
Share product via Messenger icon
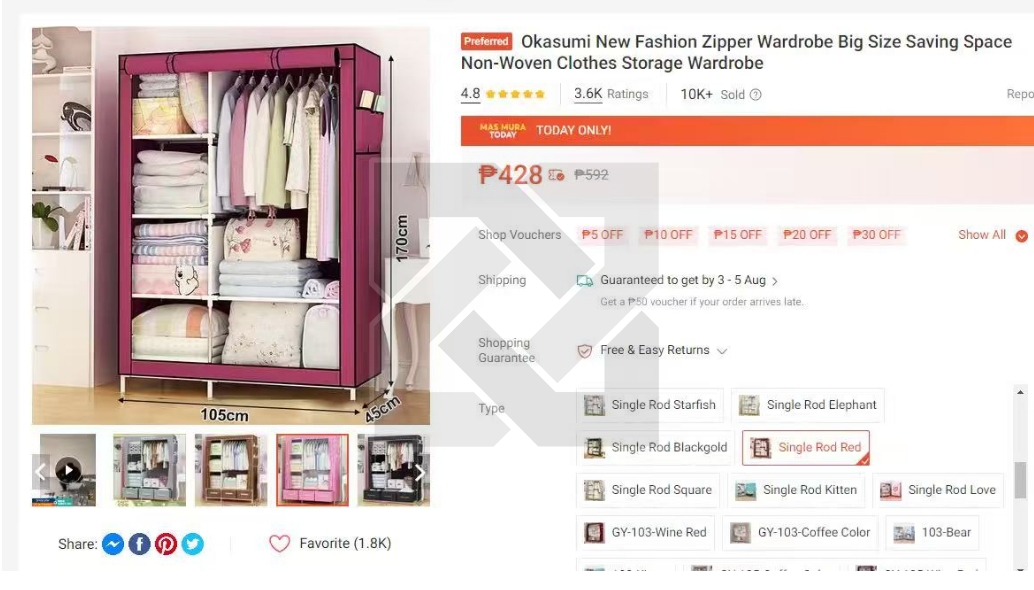pyautogui.click(x=113, y=544)
